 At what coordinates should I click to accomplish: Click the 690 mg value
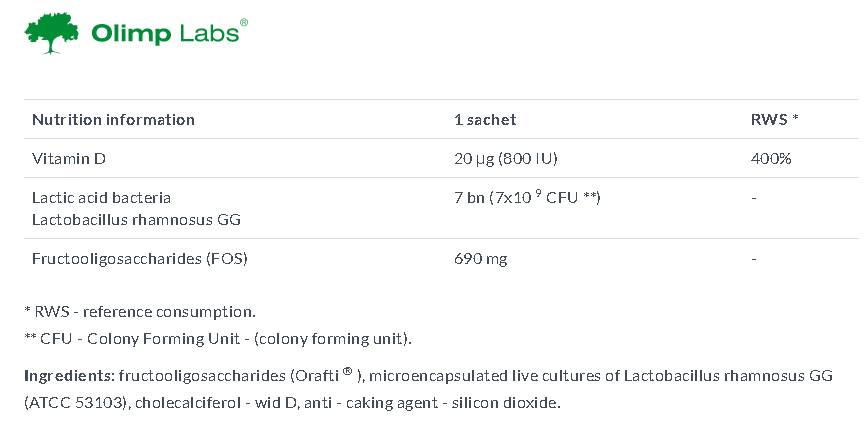click(x=480, y=258)
